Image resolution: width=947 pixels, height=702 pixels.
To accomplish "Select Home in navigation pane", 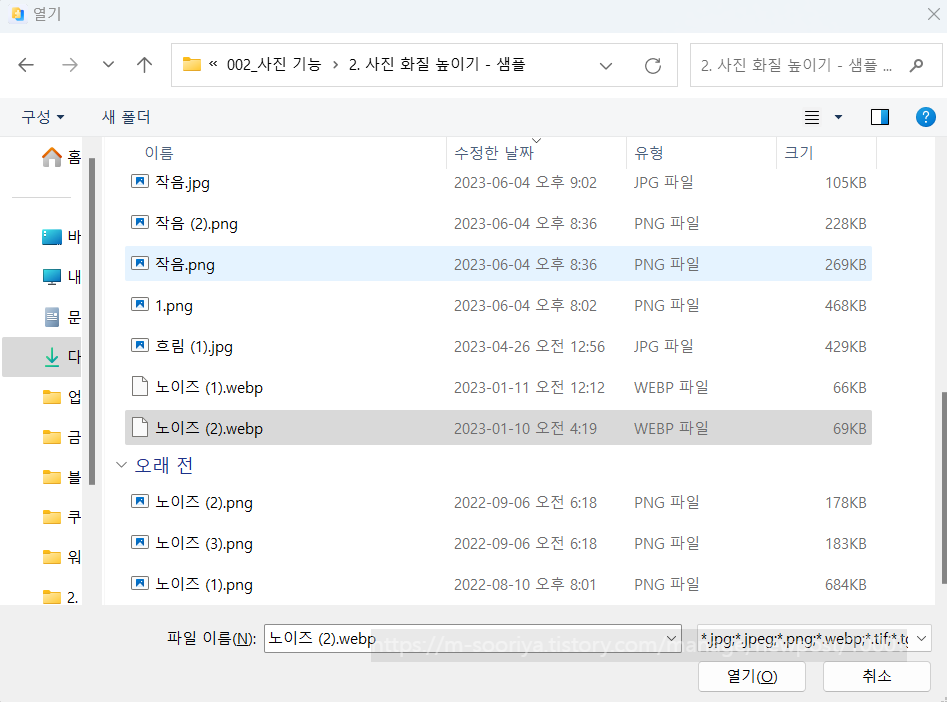I will [61, 157].
